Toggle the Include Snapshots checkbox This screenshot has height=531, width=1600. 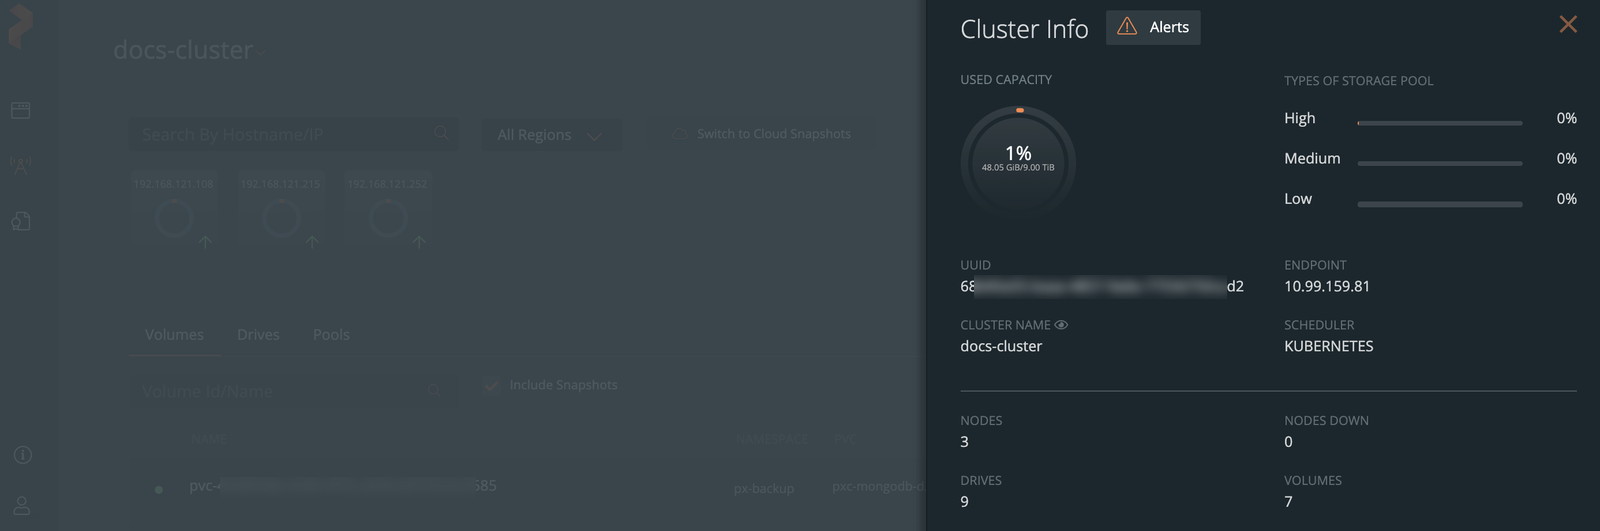(491, 385)
